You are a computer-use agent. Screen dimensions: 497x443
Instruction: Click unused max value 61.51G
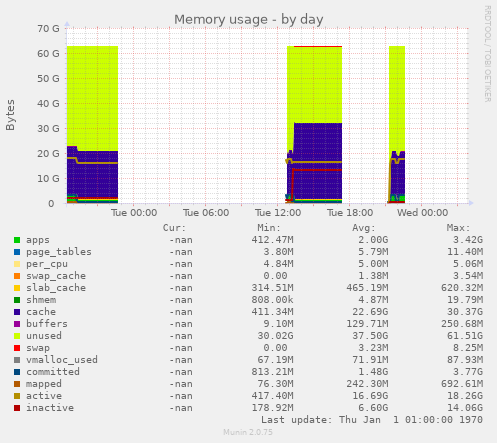coord(465,336)
